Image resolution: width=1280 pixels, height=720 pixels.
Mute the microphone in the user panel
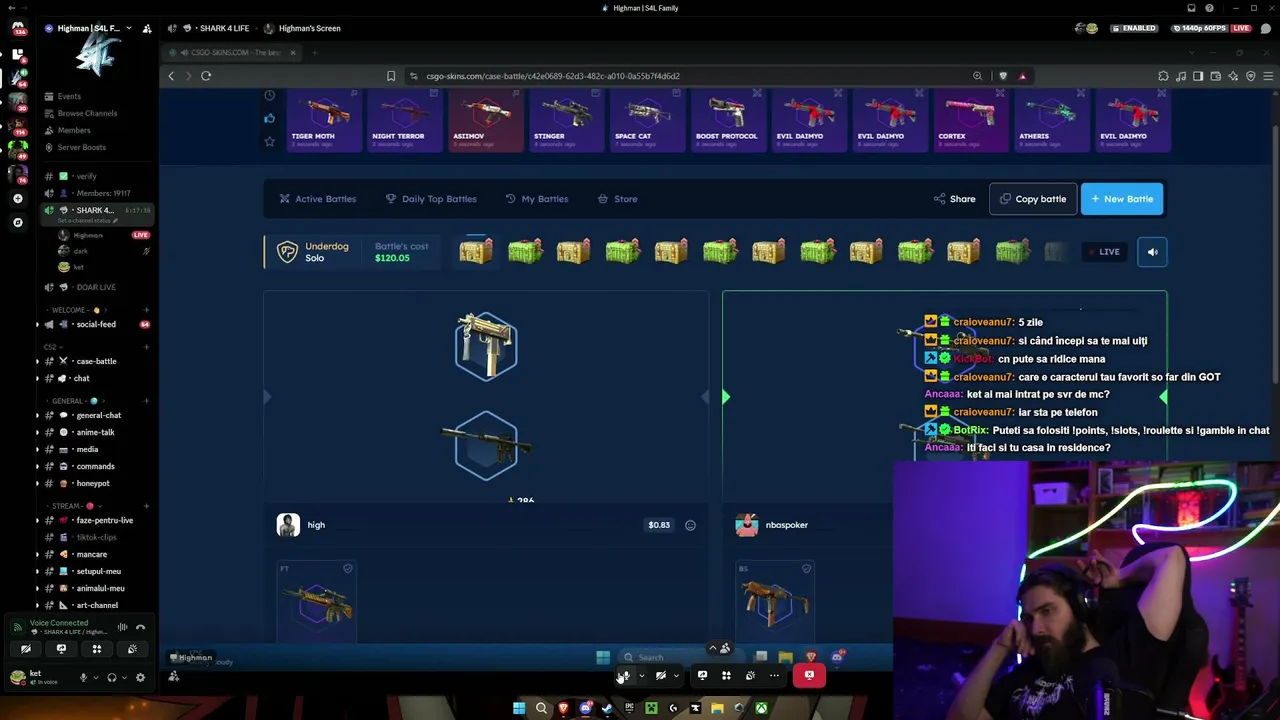(x=83, y=677)
